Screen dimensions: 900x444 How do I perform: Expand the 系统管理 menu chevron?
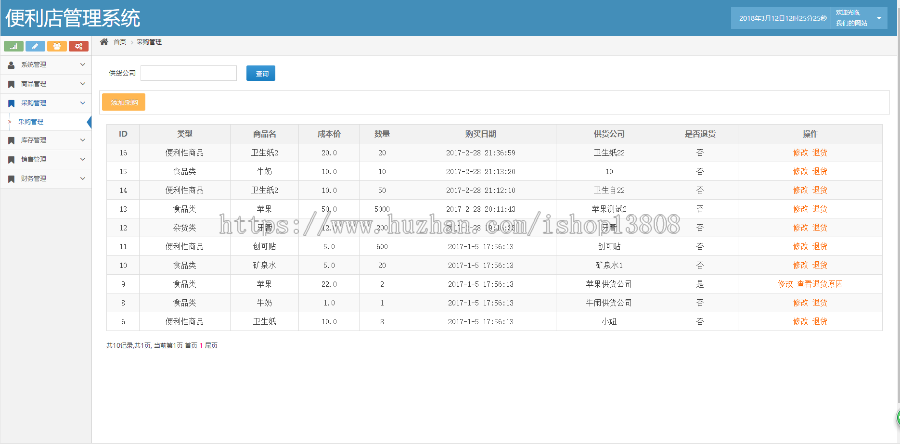point(82,65)
